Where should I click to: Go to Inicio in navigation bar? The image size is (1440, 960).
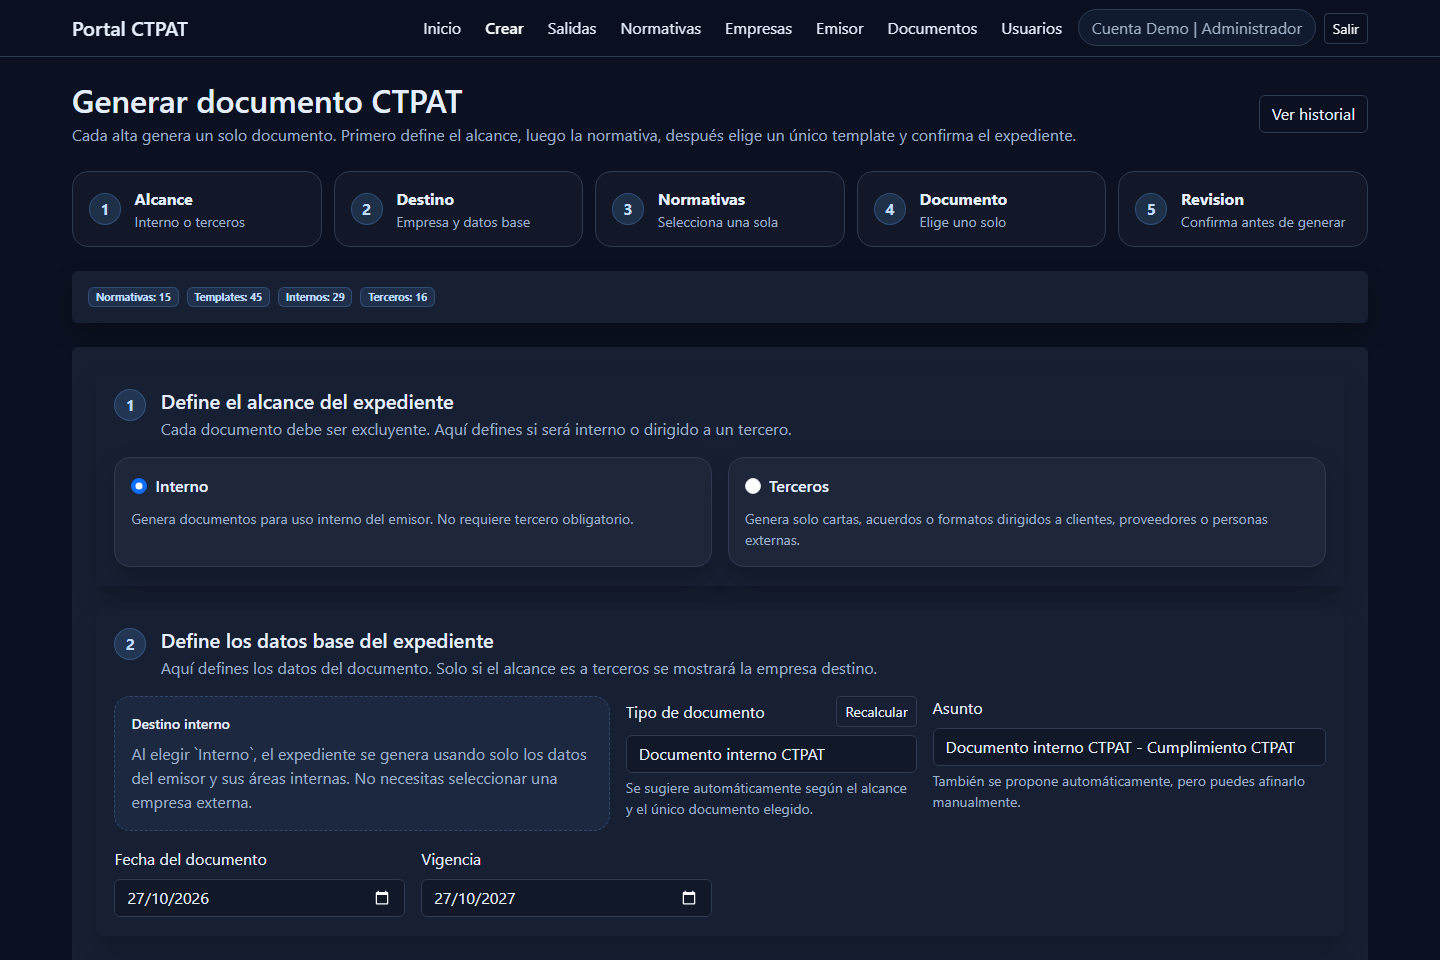pyautogui.click(x=442, y=28)
